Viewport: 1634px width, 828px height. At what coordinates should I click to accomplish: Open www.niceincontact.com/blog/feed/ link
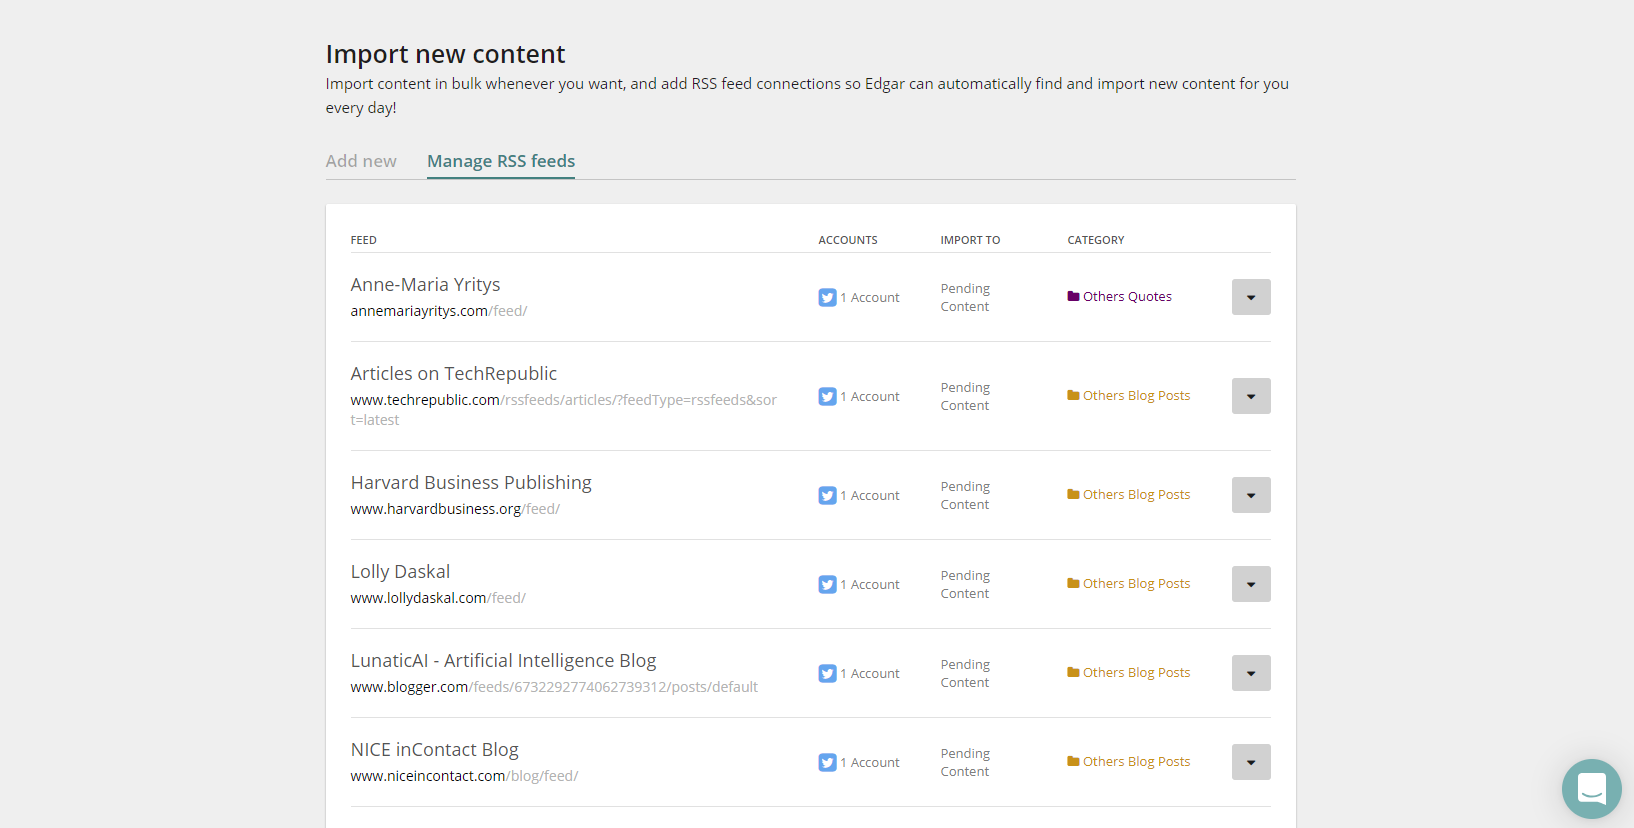click(465, 776)
